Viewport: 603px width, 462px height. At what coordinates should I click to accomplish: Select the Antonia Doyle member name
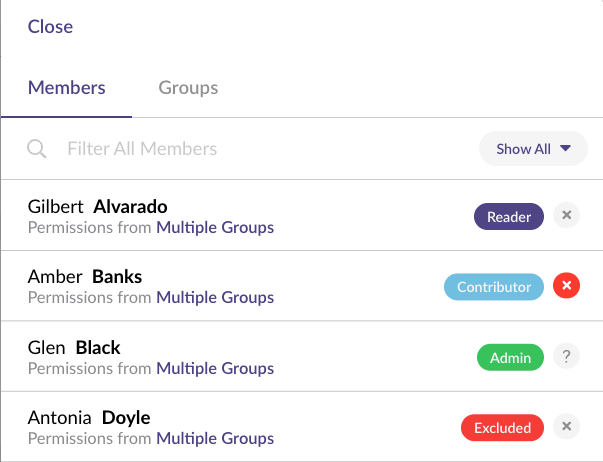click(x=89, y=418)
